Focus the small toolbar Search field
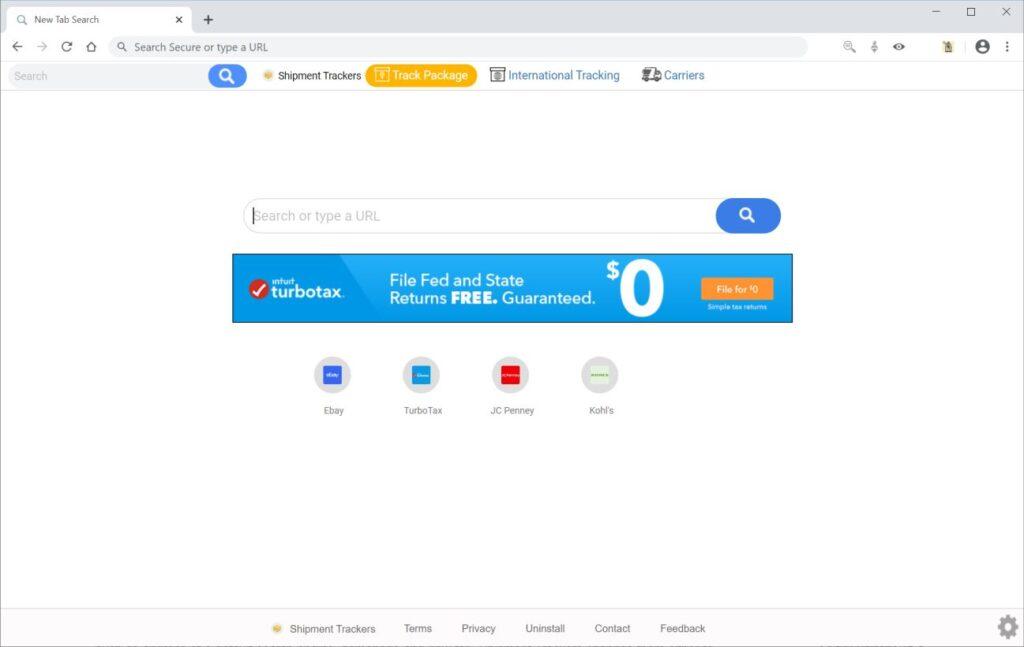1024x647 pixels. click(108, 76)
